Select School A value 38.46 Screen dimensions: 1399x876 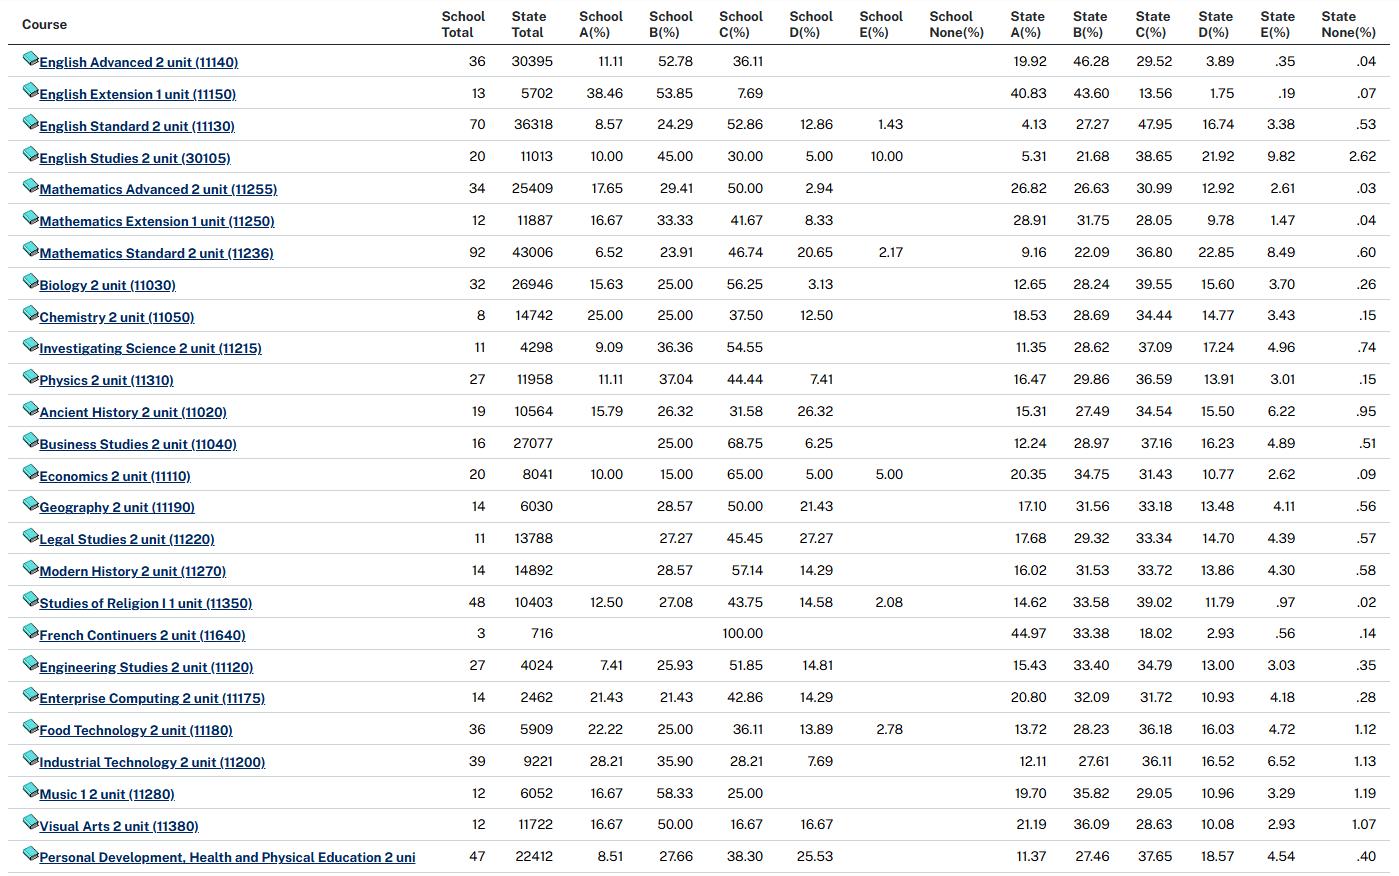pyautogui.click(x=605, y=93)
